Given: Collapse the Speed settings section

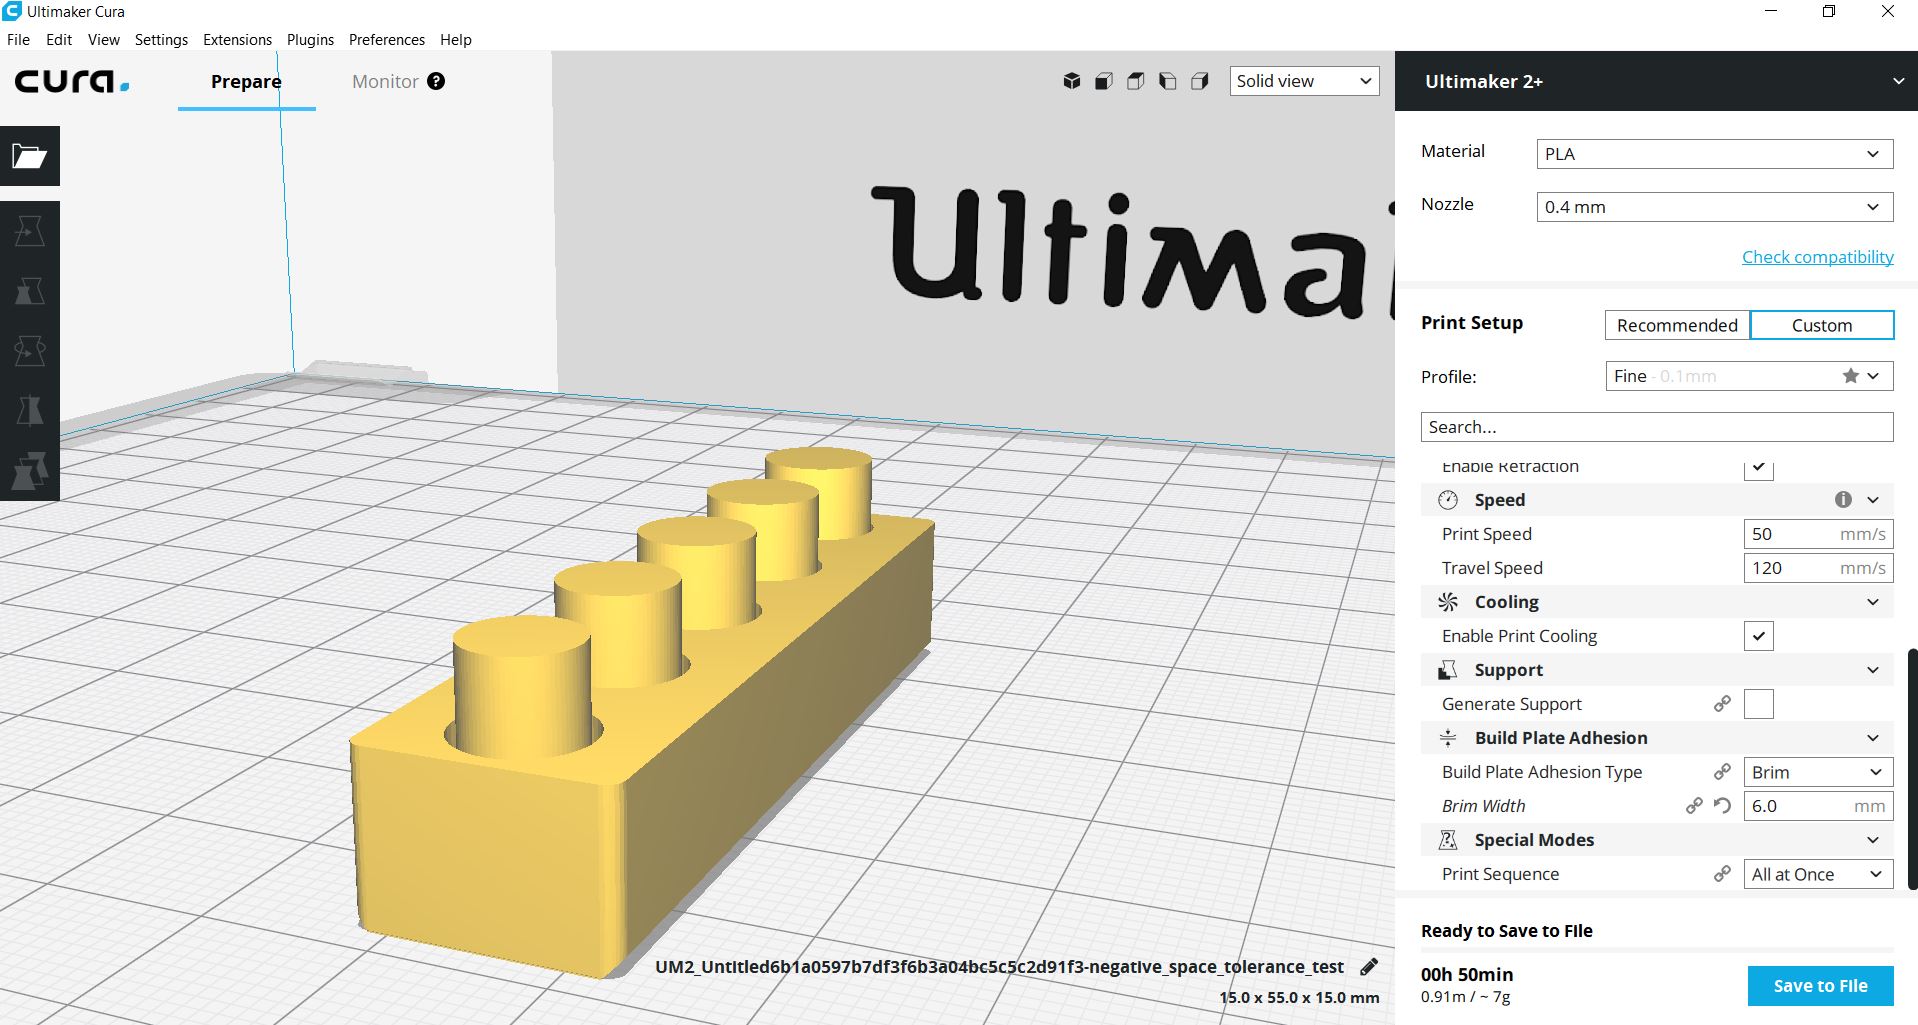Looking at the screenshot, I should pyautogui.click(x=1873, y=500).
